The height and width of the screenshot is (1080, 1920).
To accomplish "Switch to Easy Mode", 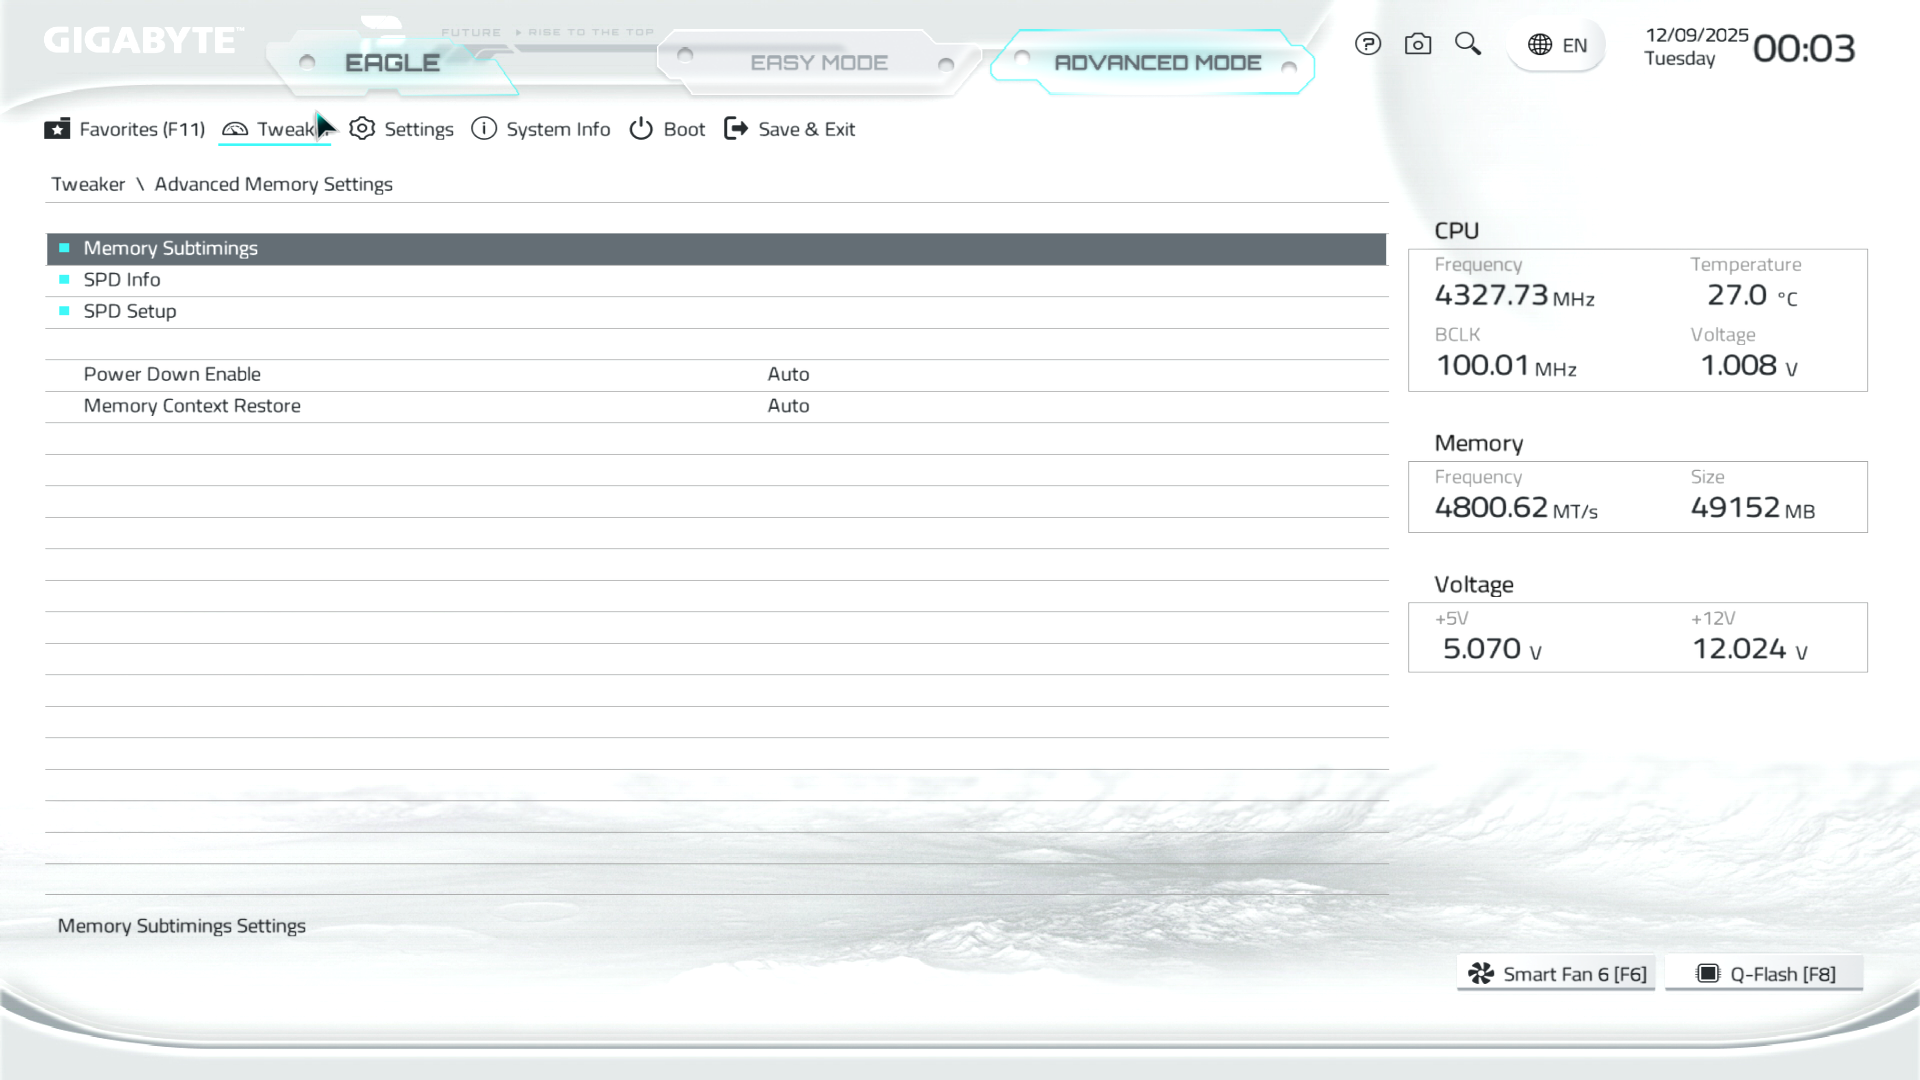I will tap(818, 63).
